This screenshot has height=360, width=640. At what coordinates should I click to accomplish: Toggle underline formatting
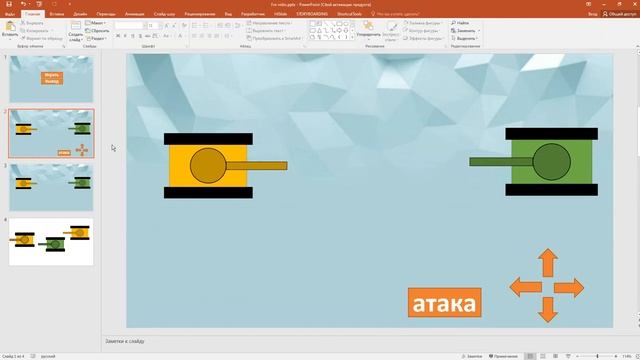coord(133,36)
